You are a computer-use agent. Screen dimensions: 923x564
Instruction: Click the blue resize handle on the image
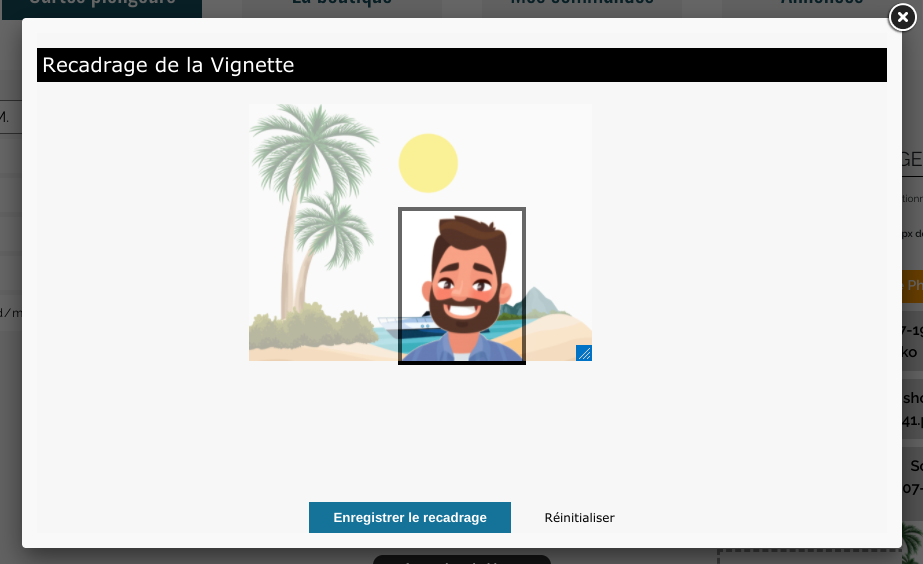click(583, 353)
